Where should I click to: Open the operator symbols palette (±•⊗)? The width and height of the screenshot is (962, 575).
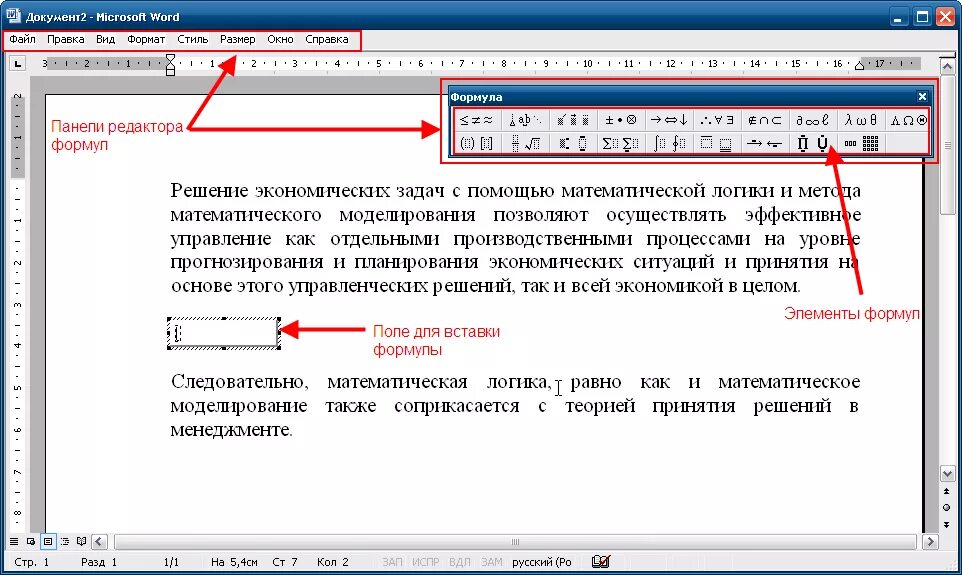pyautogui.click(x=621, y=120)
